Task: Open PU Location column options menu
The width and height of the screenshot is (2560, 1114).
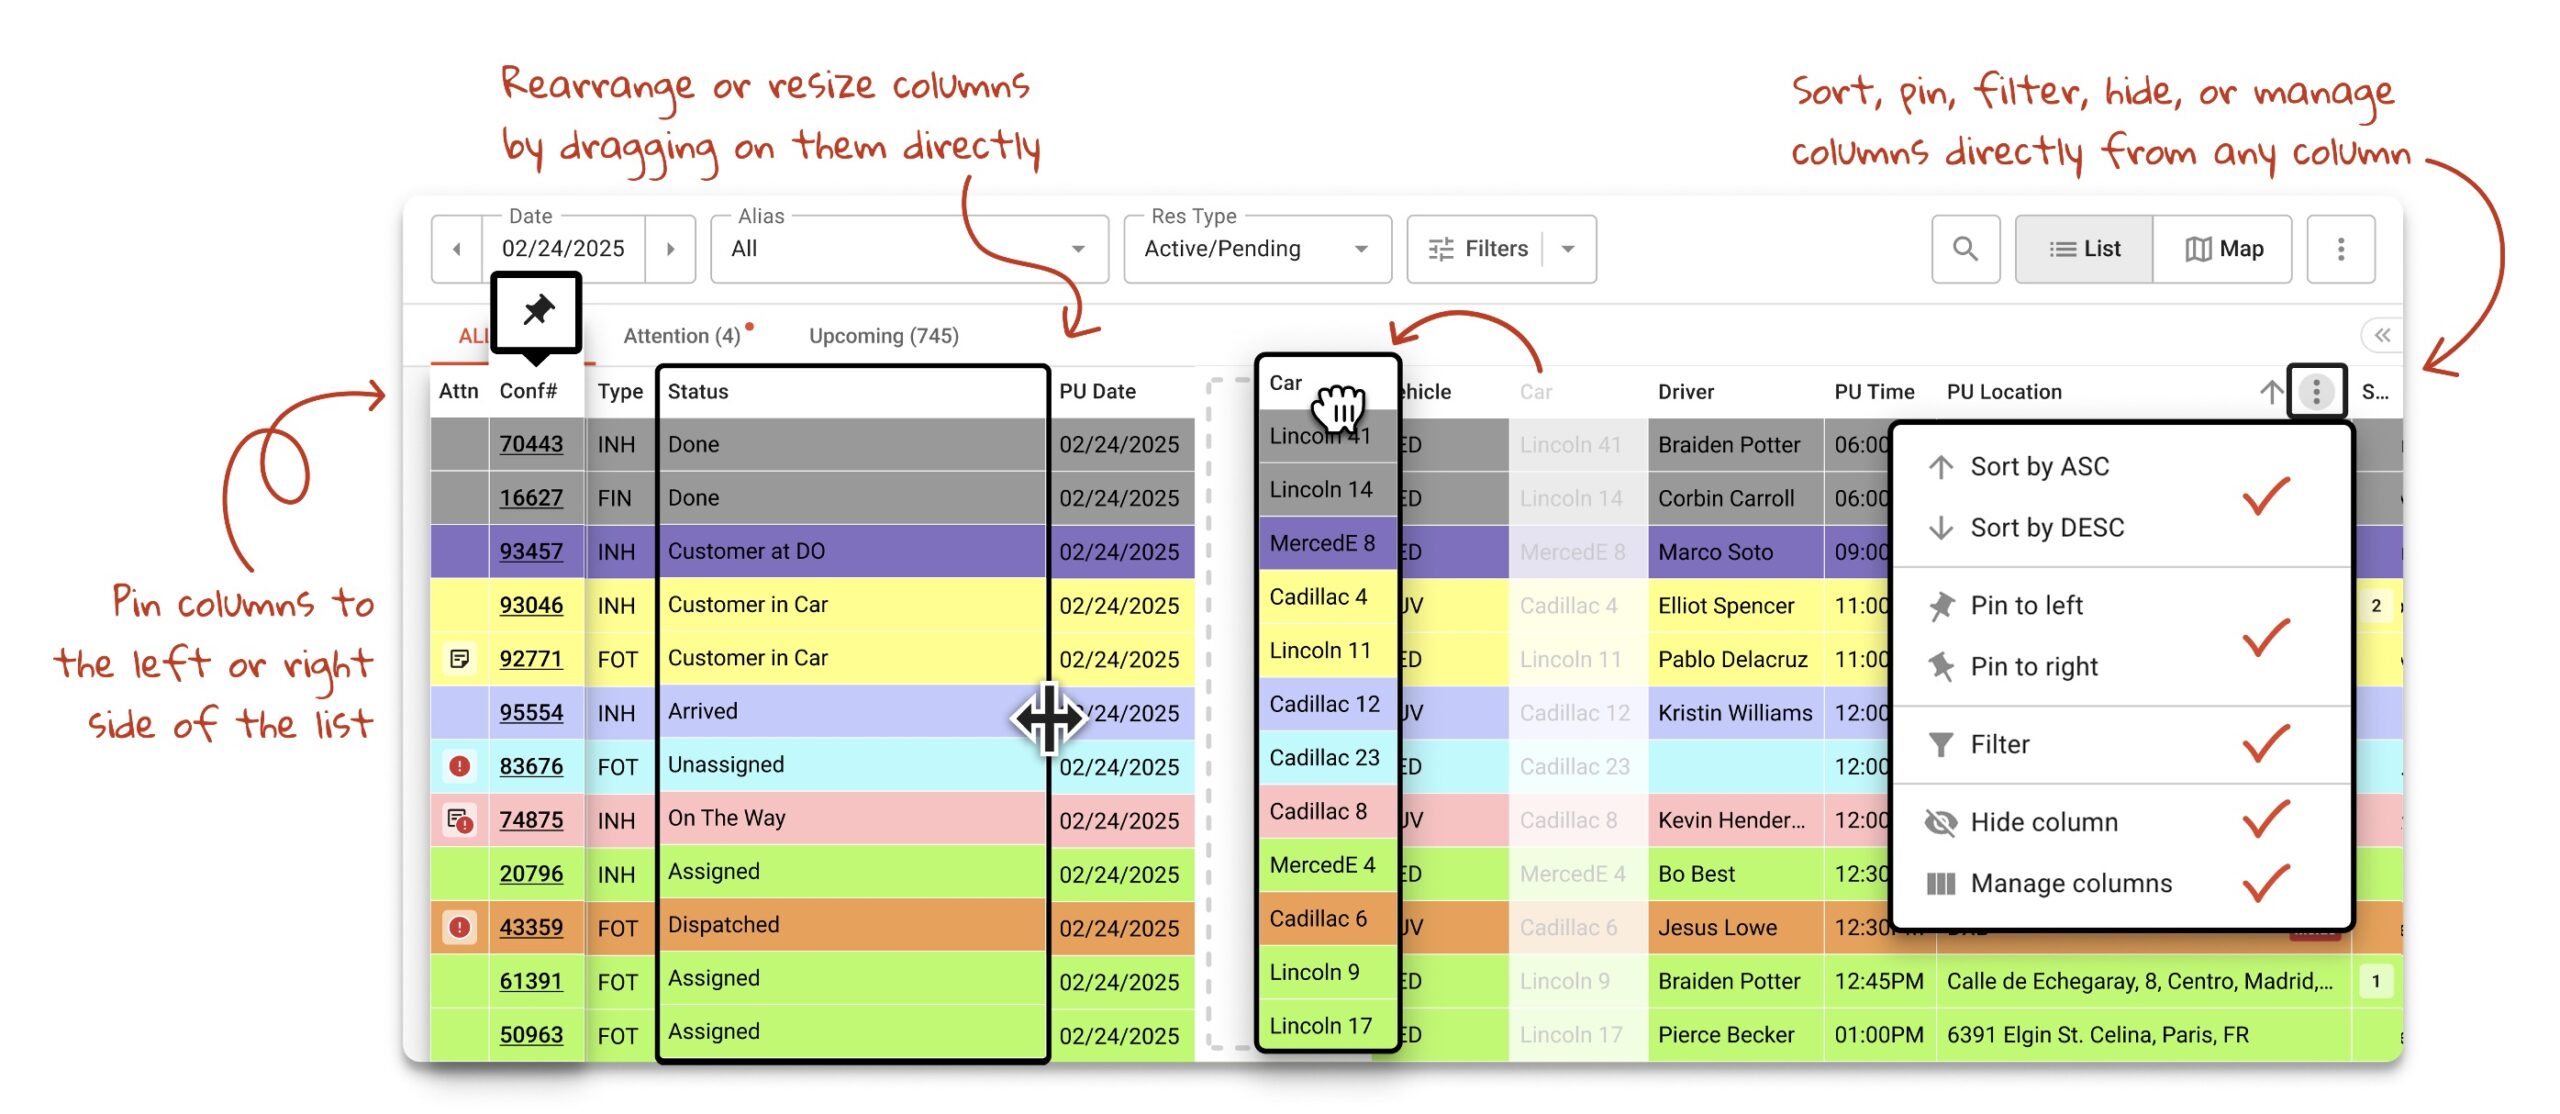Action: pos(2315,391)
